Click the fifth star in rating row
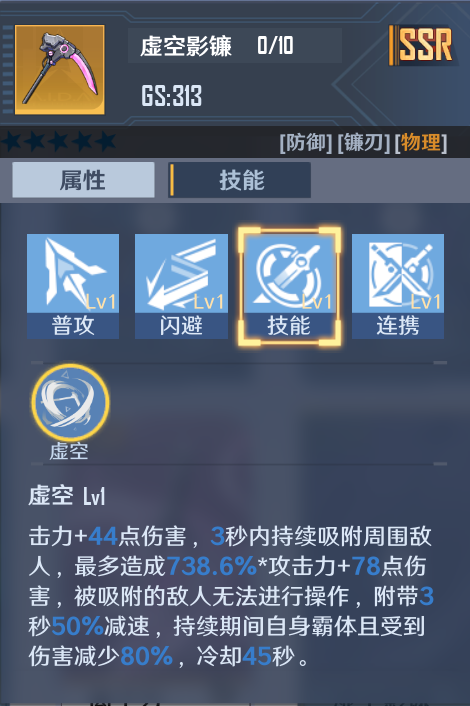Screen dimensions: 470x706 106,141
